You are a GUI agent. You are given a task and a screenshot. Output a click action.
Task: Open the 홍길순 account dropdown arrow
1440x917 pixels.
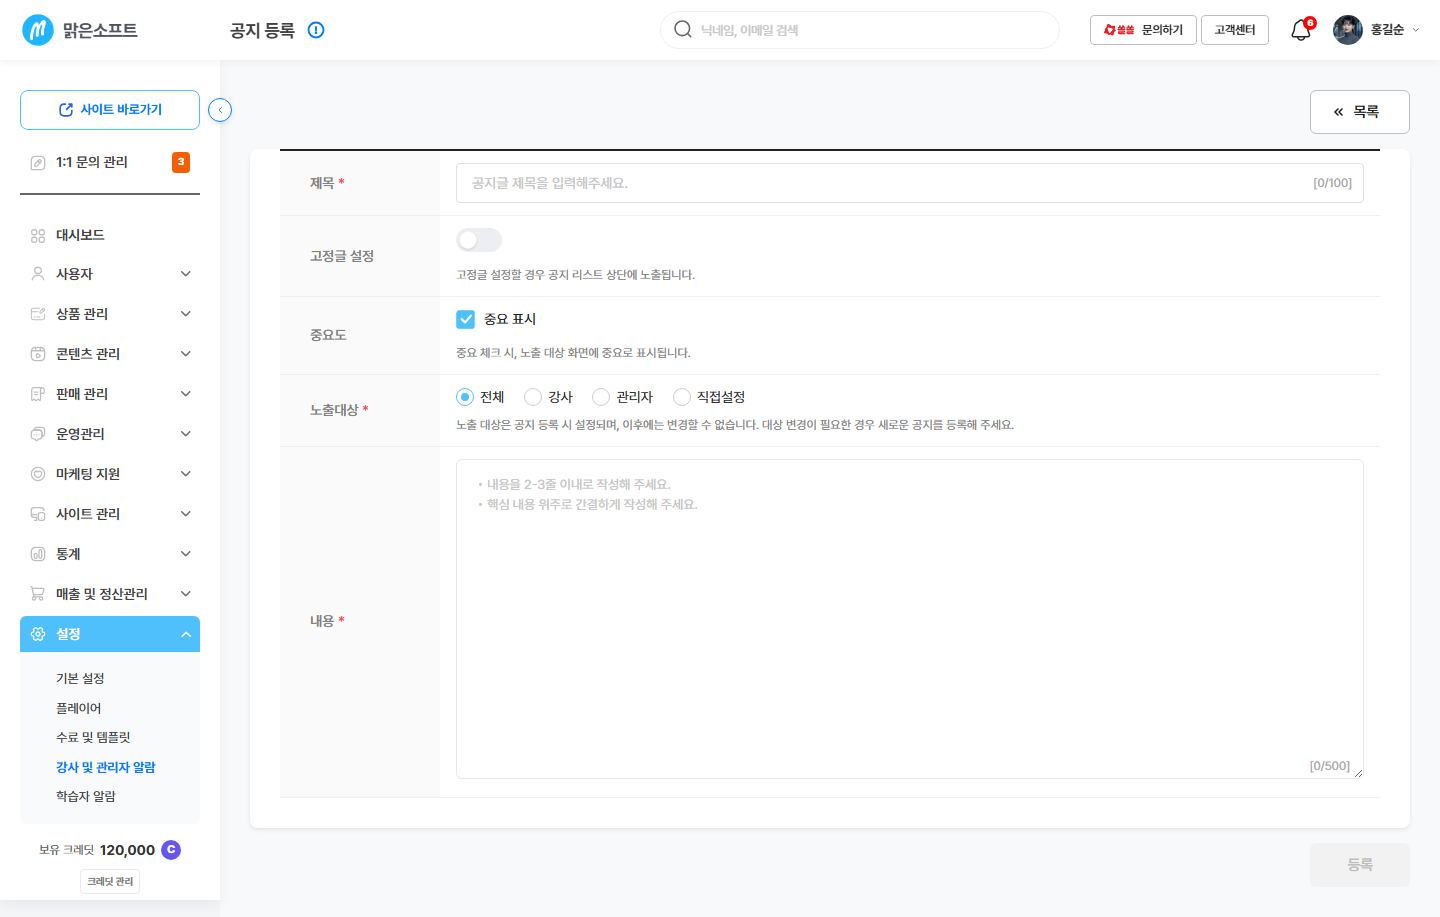click(1415, 30)
